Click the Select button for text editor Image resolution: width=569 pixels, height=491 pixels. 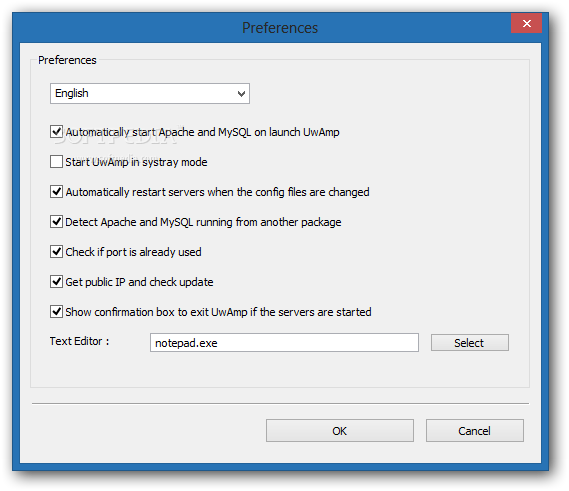pos(470,343)
